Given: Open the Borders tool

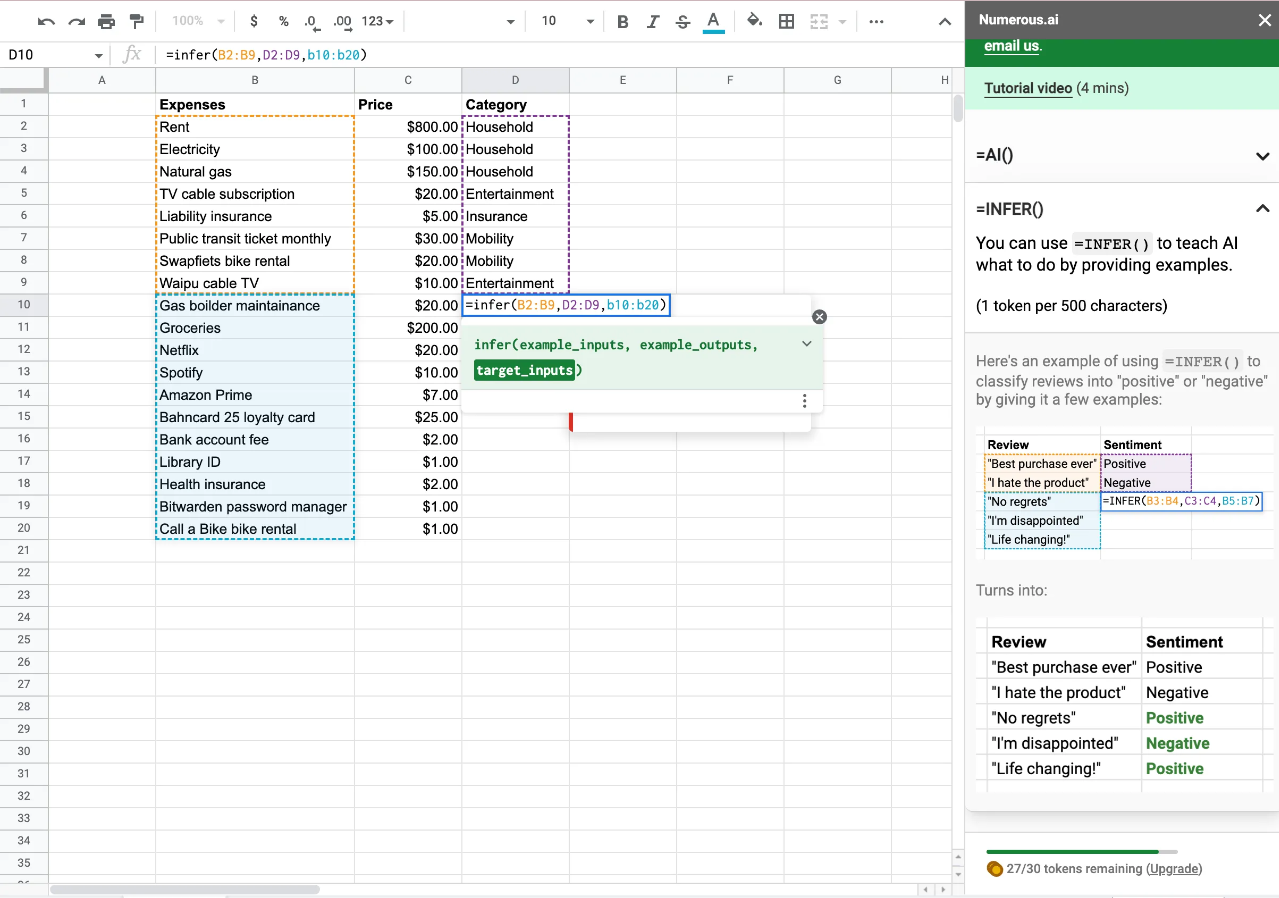Looking at the screenshot, I should 786,20.
